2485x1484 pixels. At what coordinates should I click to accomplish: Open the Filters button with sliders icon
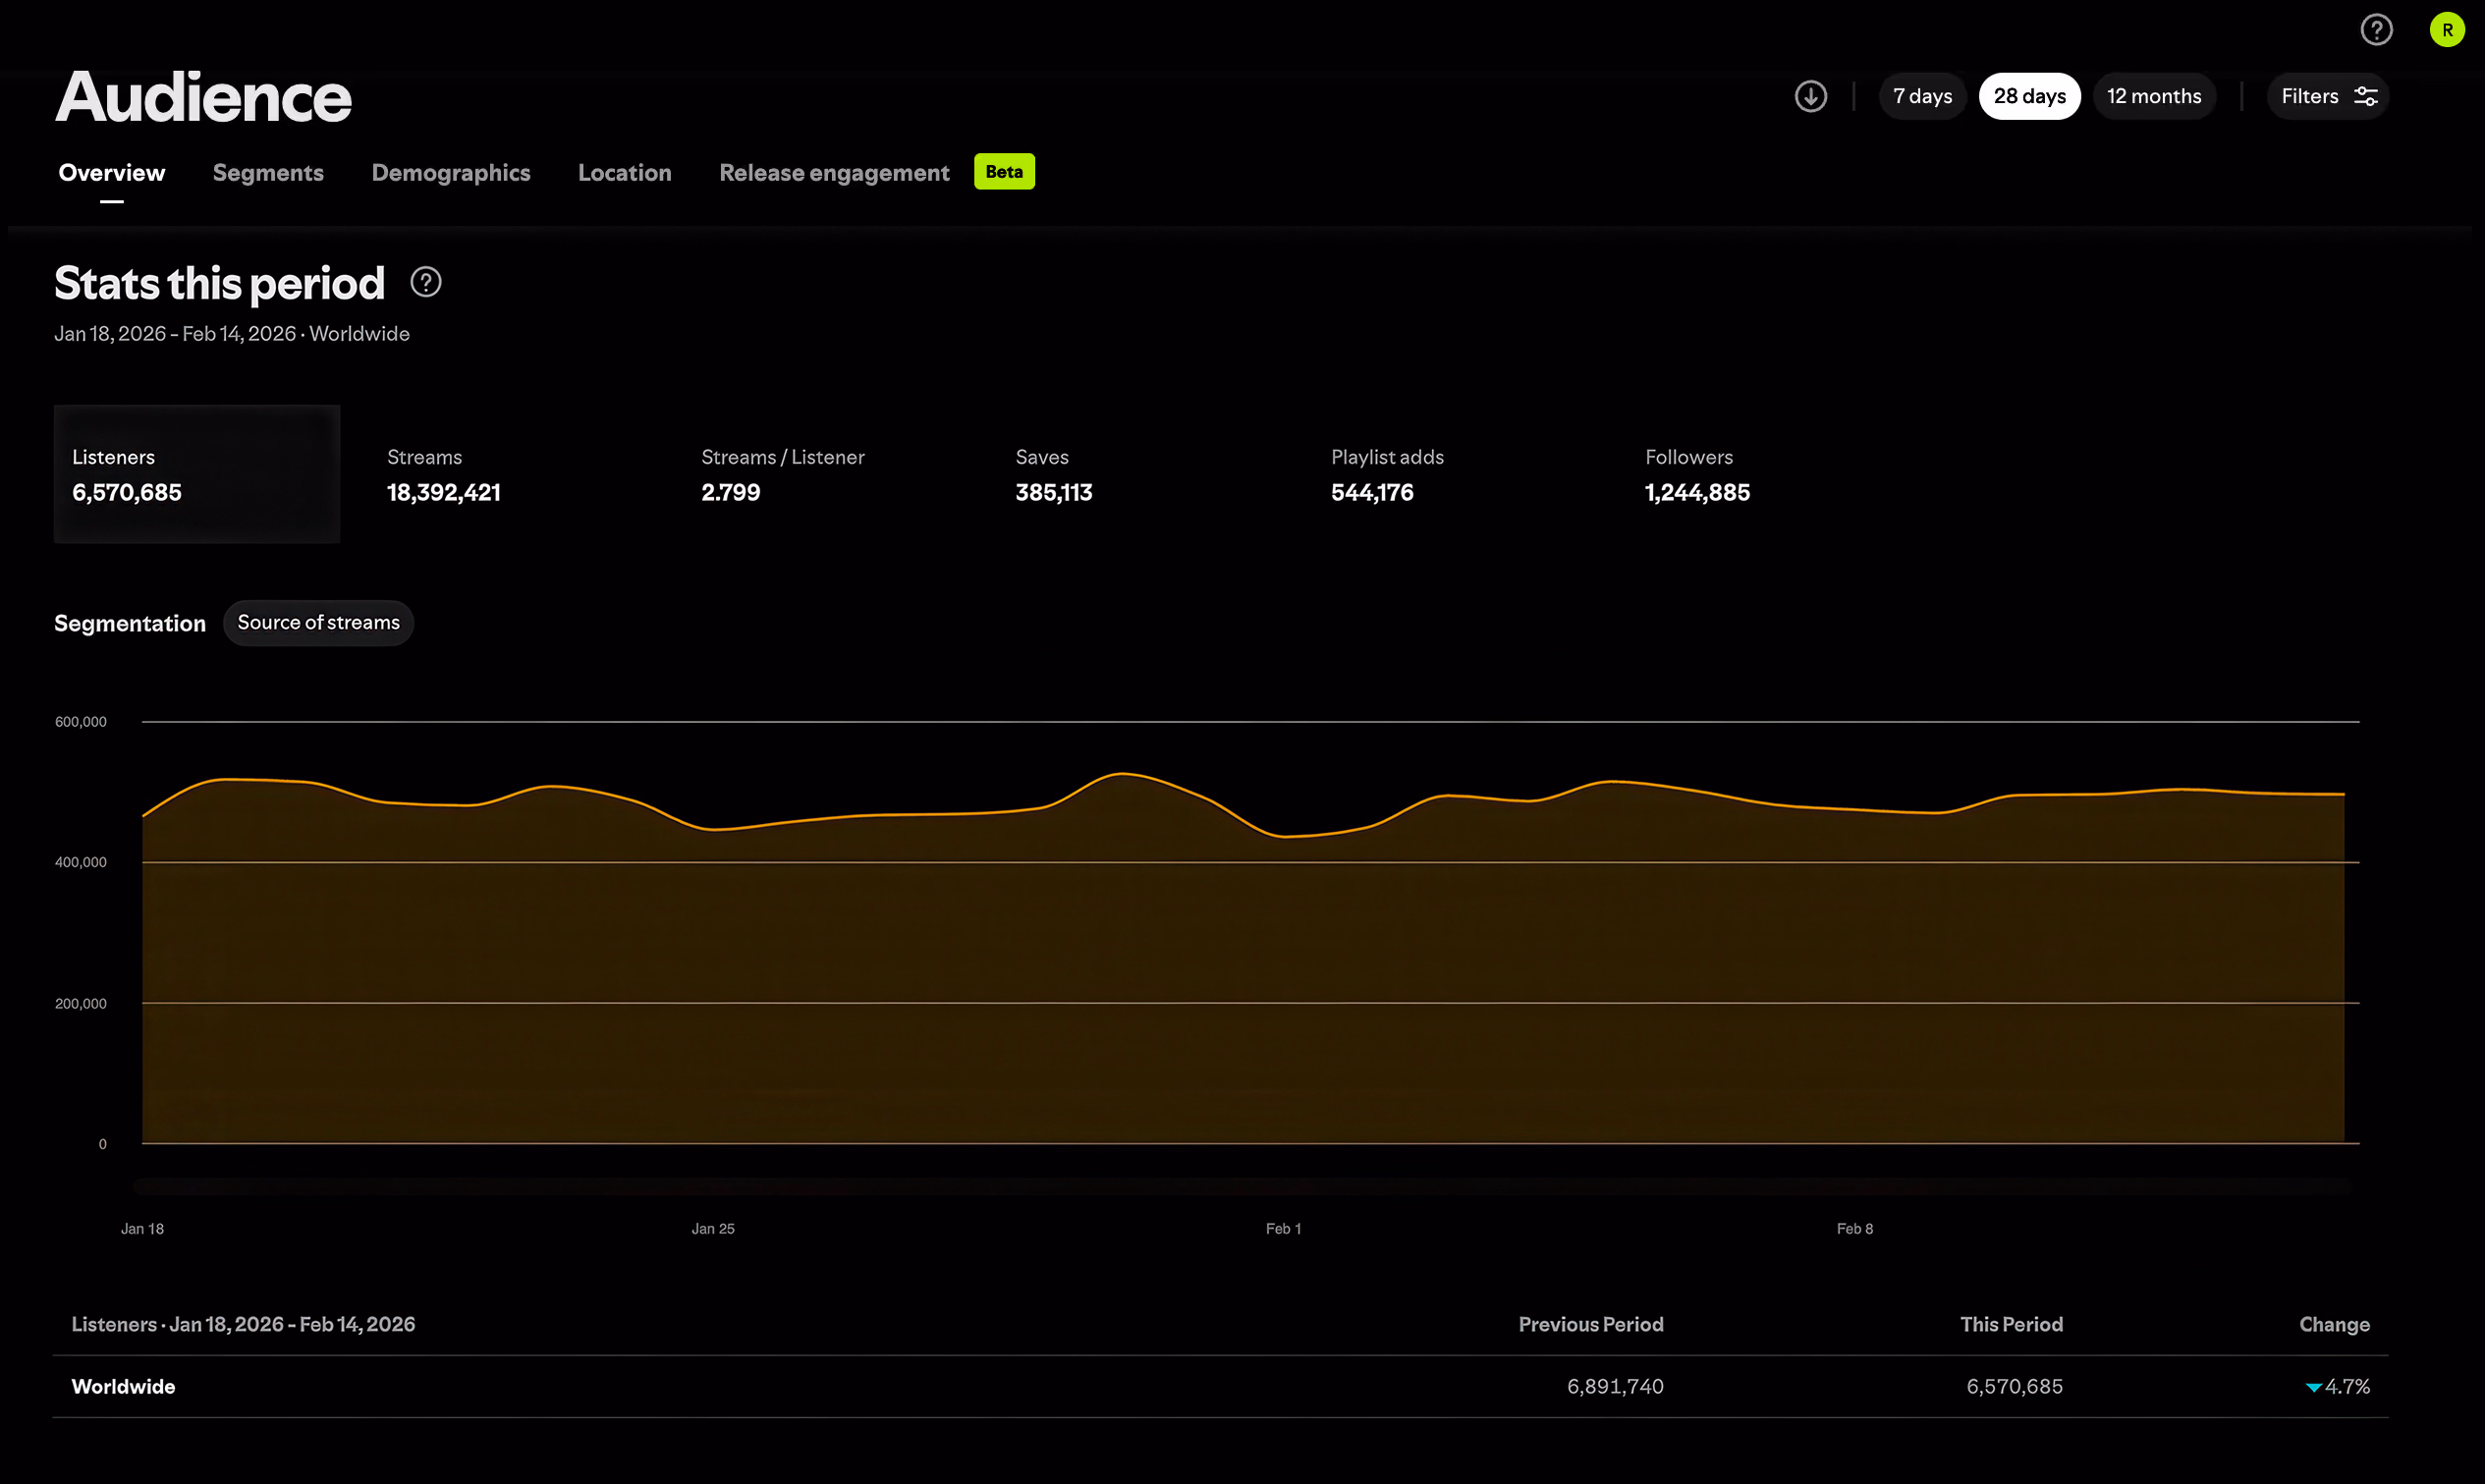click(x=2327, y=96)
